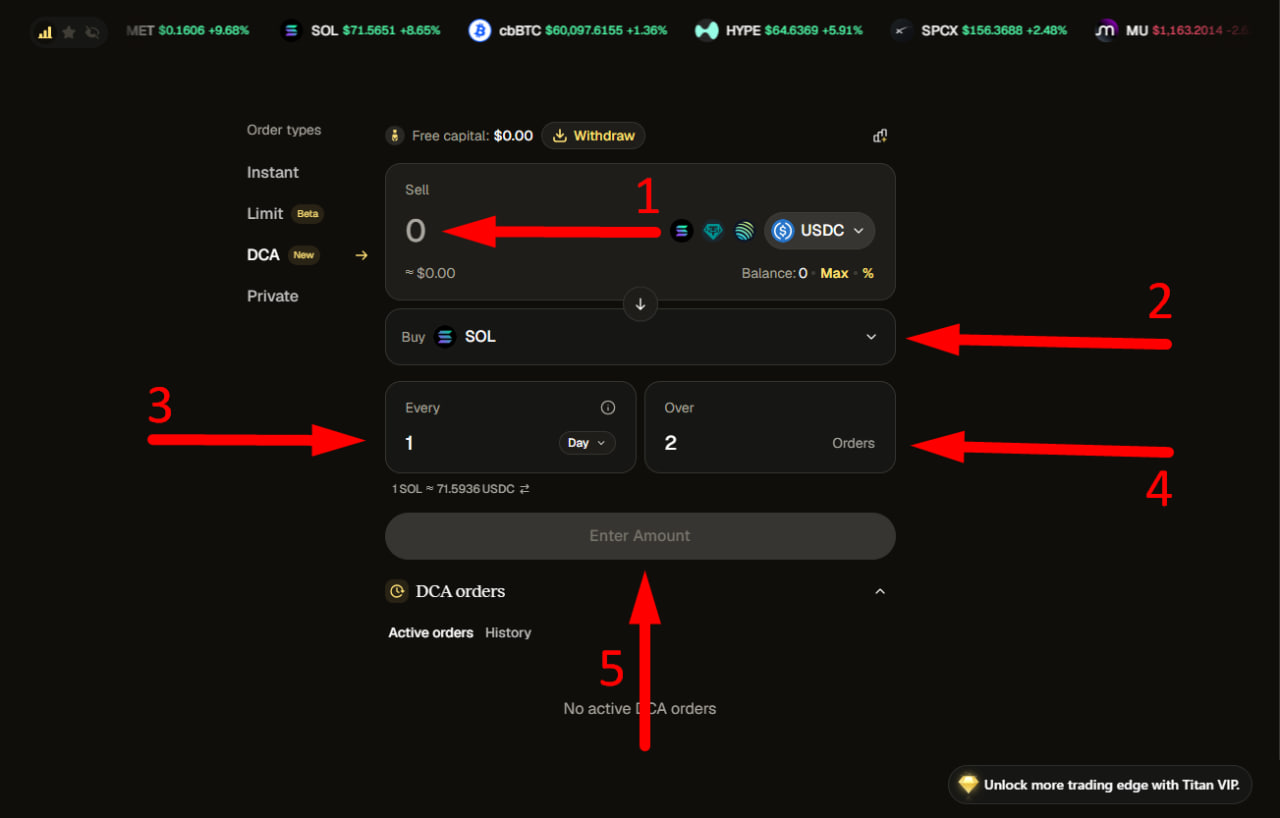
Task: Collapse the DCA orders section
Action: 880,591
